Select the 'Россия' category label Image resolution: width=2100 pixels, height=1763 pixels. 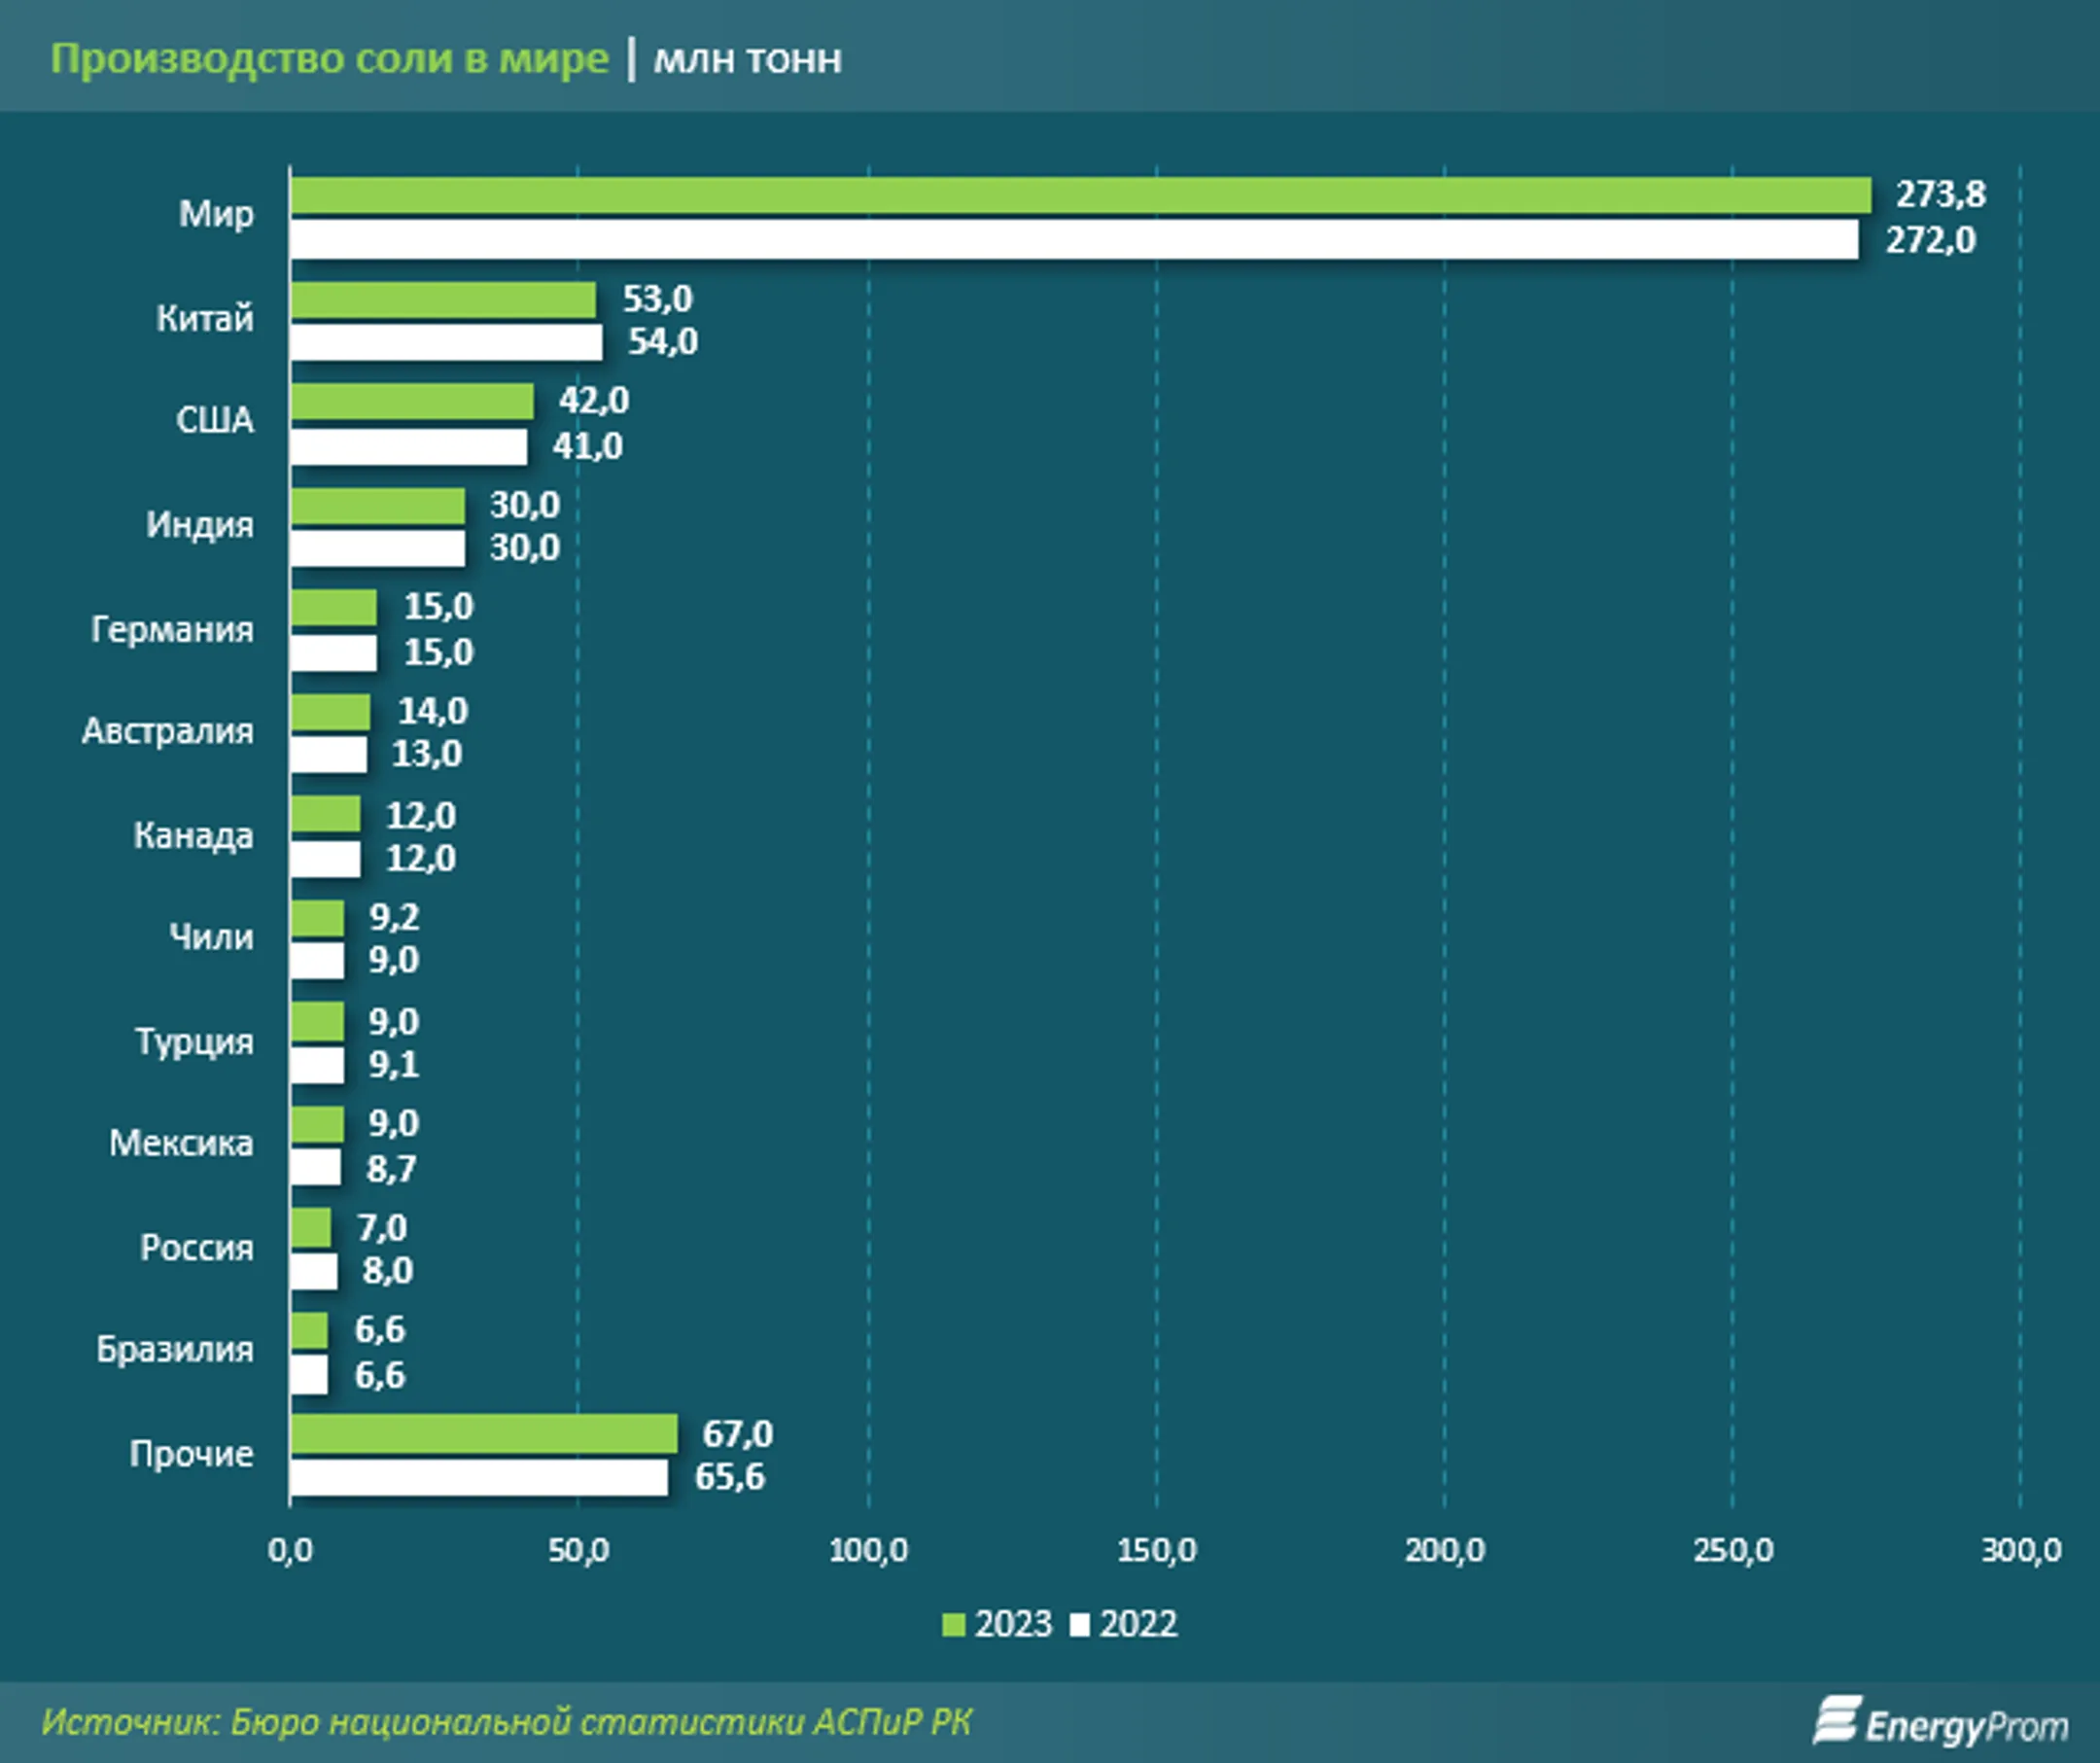[x=197, y=1247]
